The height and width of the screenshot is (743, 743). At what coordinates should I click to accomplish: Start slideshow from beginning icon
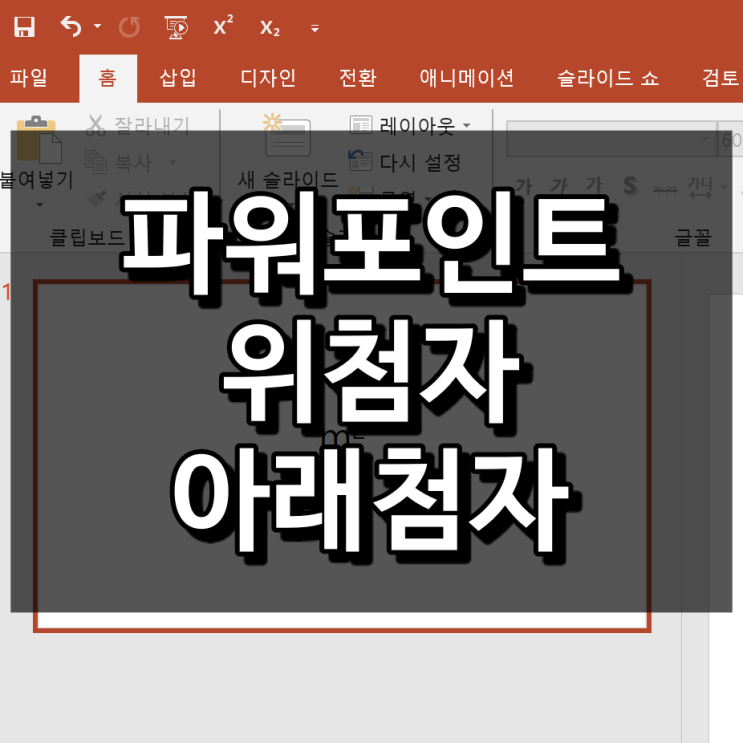[176, 27]
